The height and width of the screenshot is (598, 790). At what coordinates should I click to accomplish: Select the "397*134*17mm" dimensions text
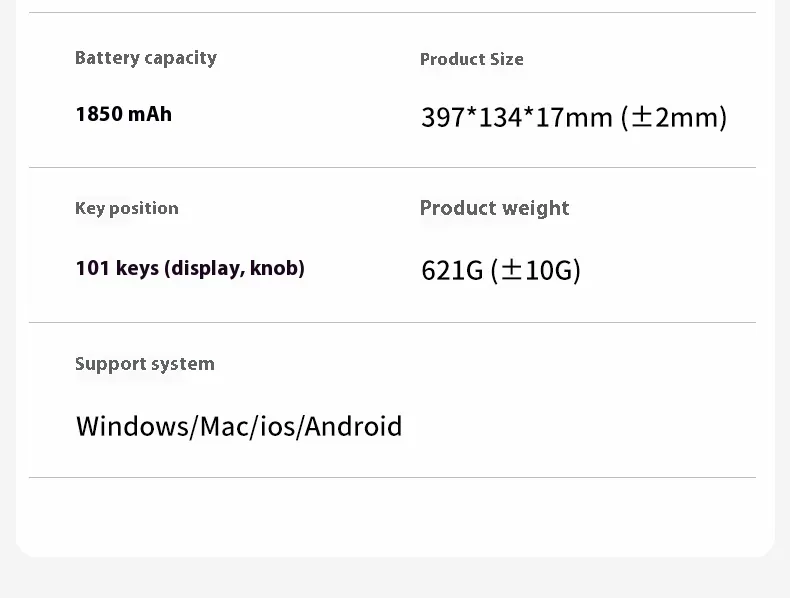[516, 118]
